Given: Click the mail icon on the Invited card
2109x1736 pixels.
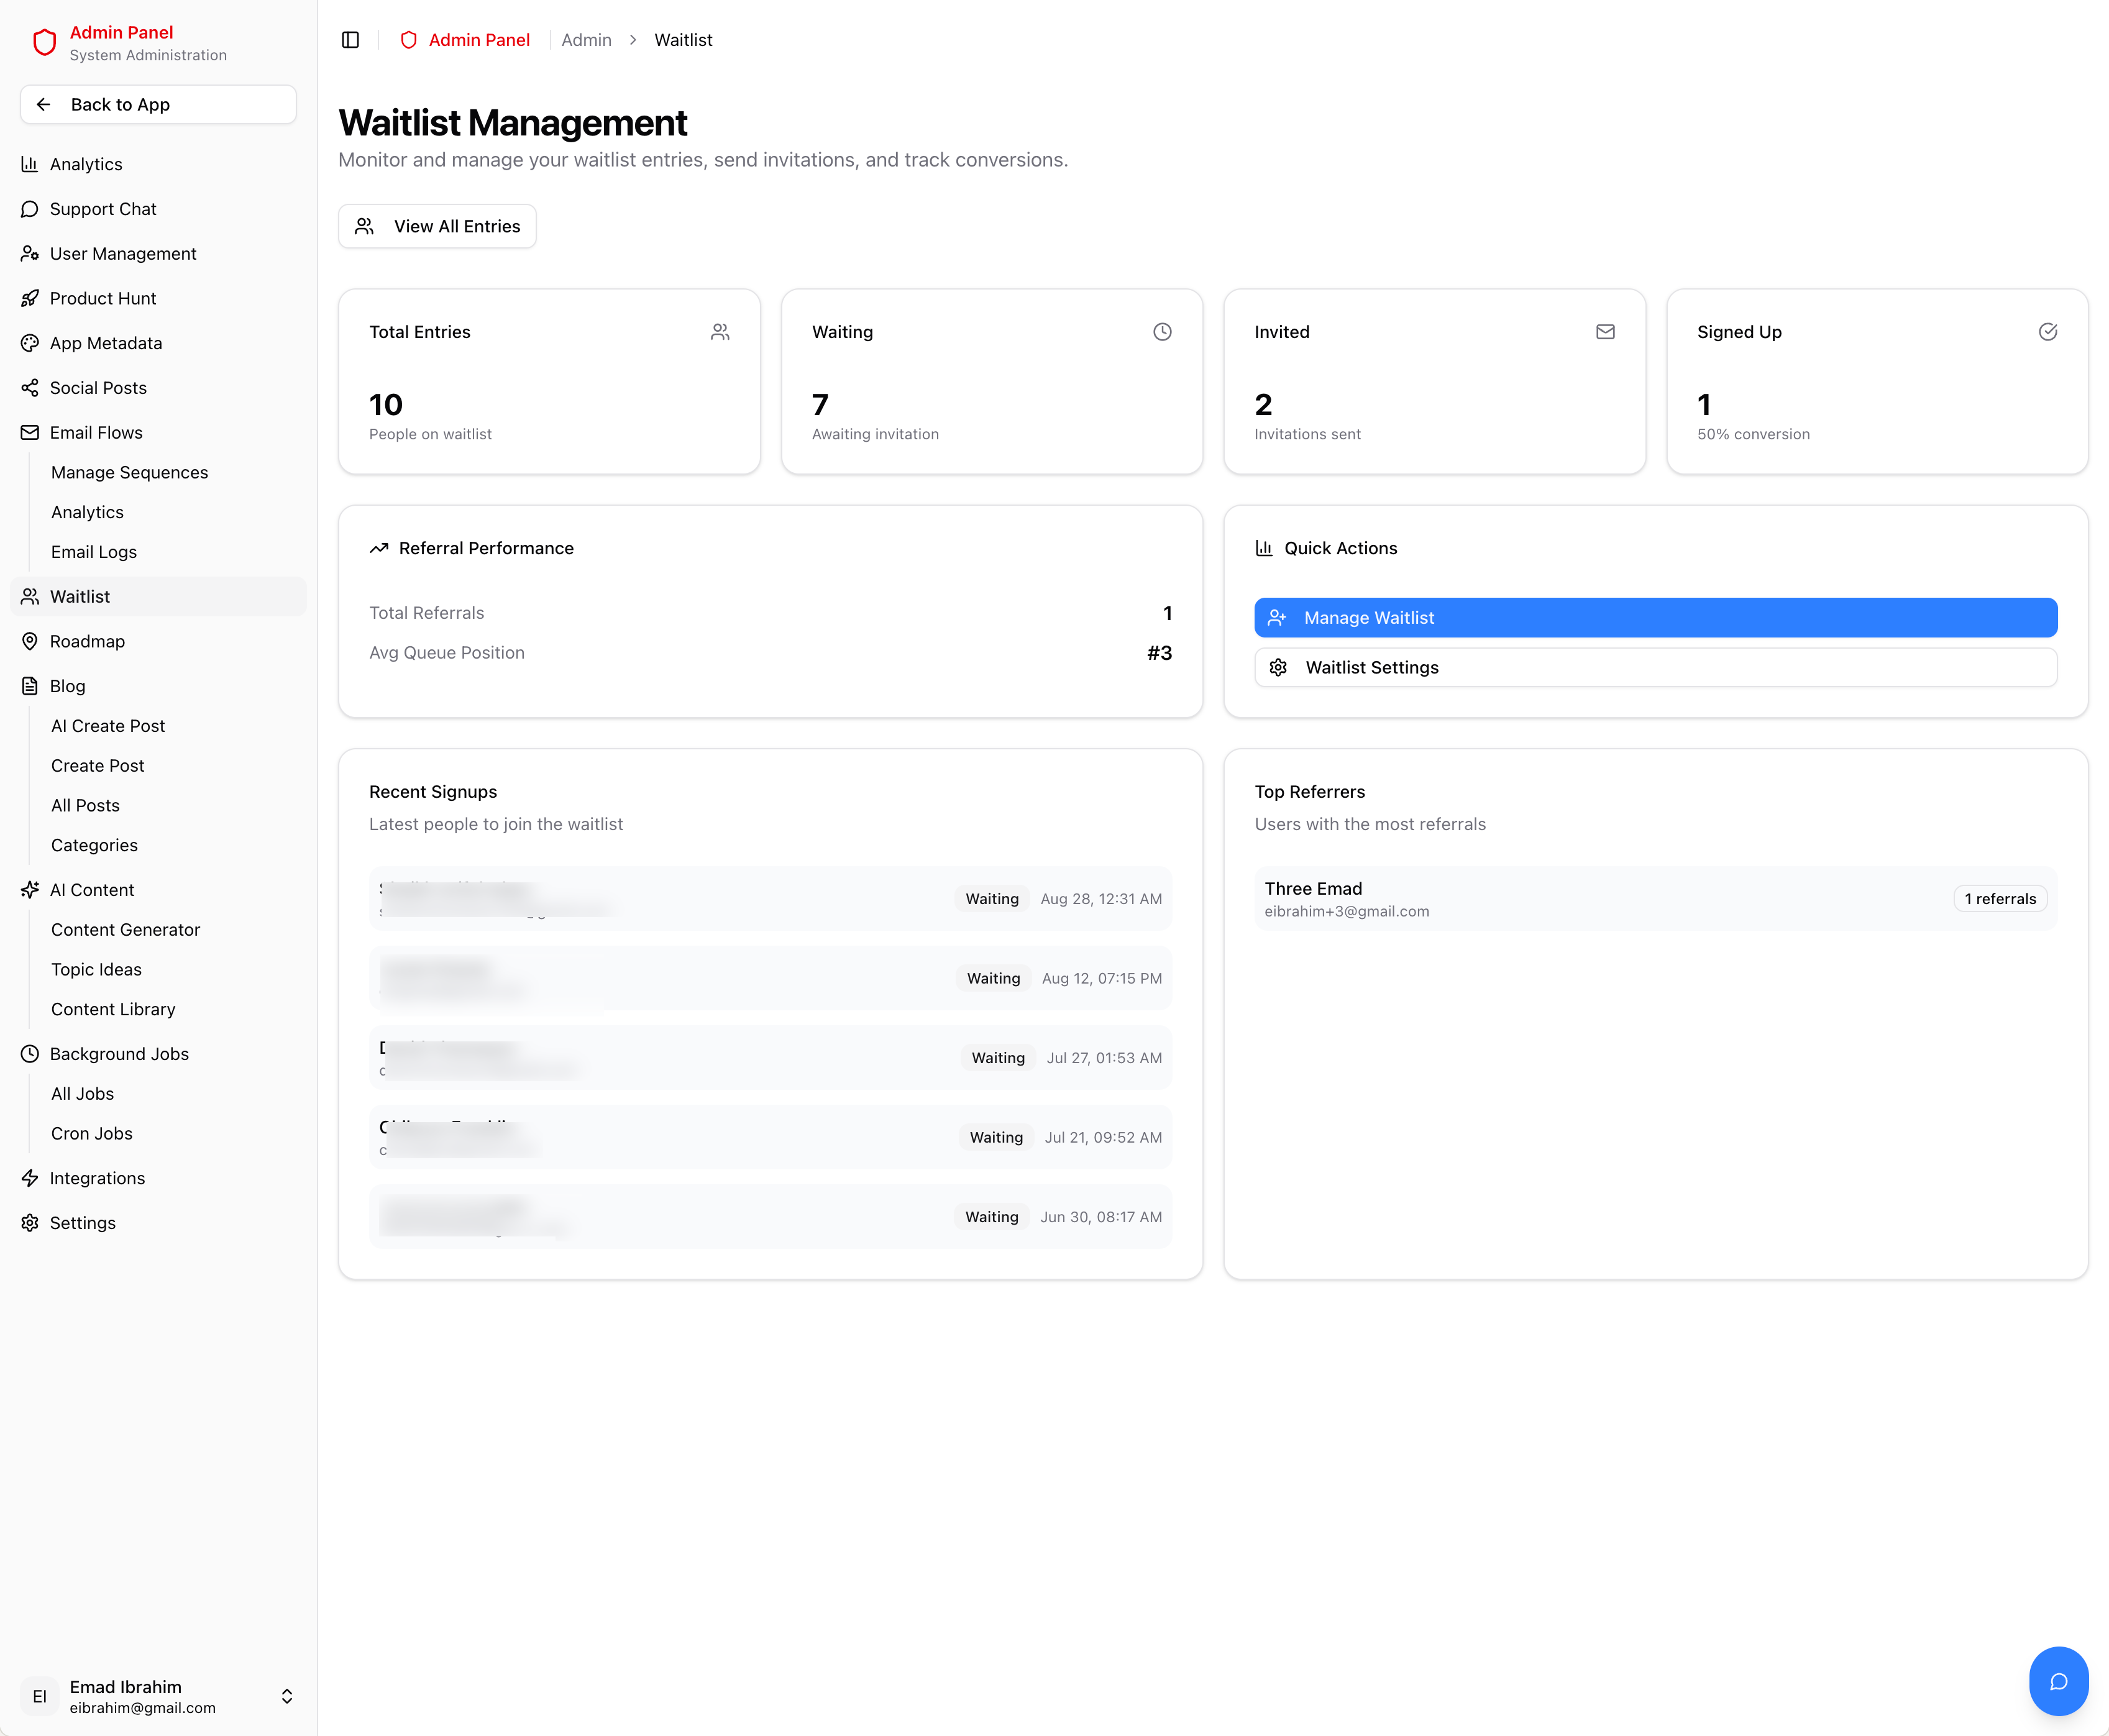Looking at the screenshot, I should click(x=1605, y=331).
